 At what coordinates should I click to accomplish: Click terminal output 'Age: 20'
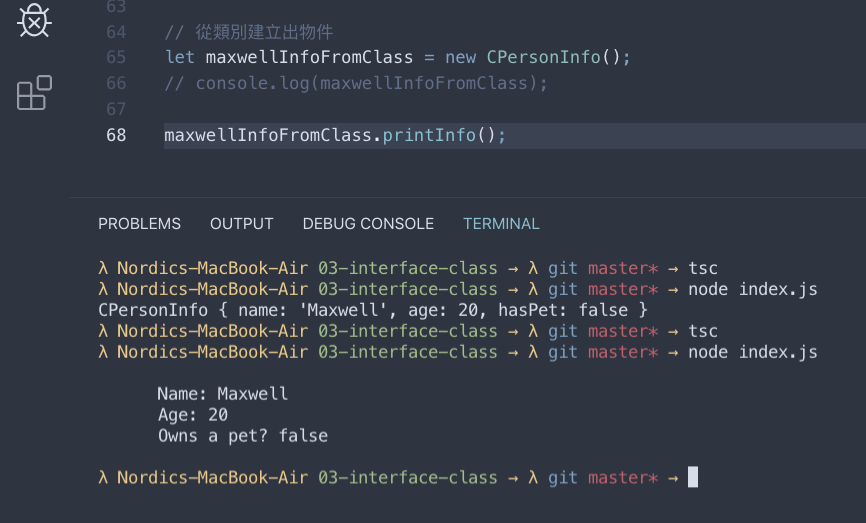coord(193,415)
